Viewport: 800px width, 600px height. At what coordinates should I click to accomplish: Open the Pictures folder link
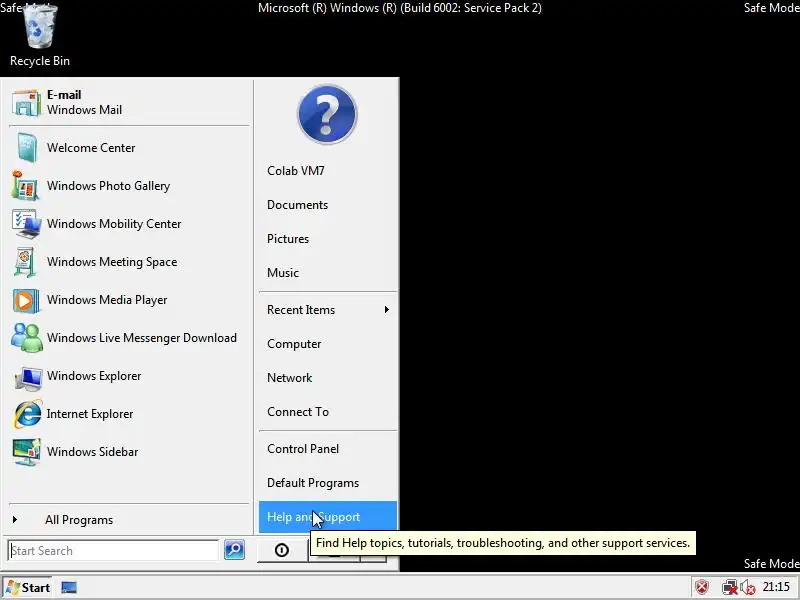[x=288, y=239]
